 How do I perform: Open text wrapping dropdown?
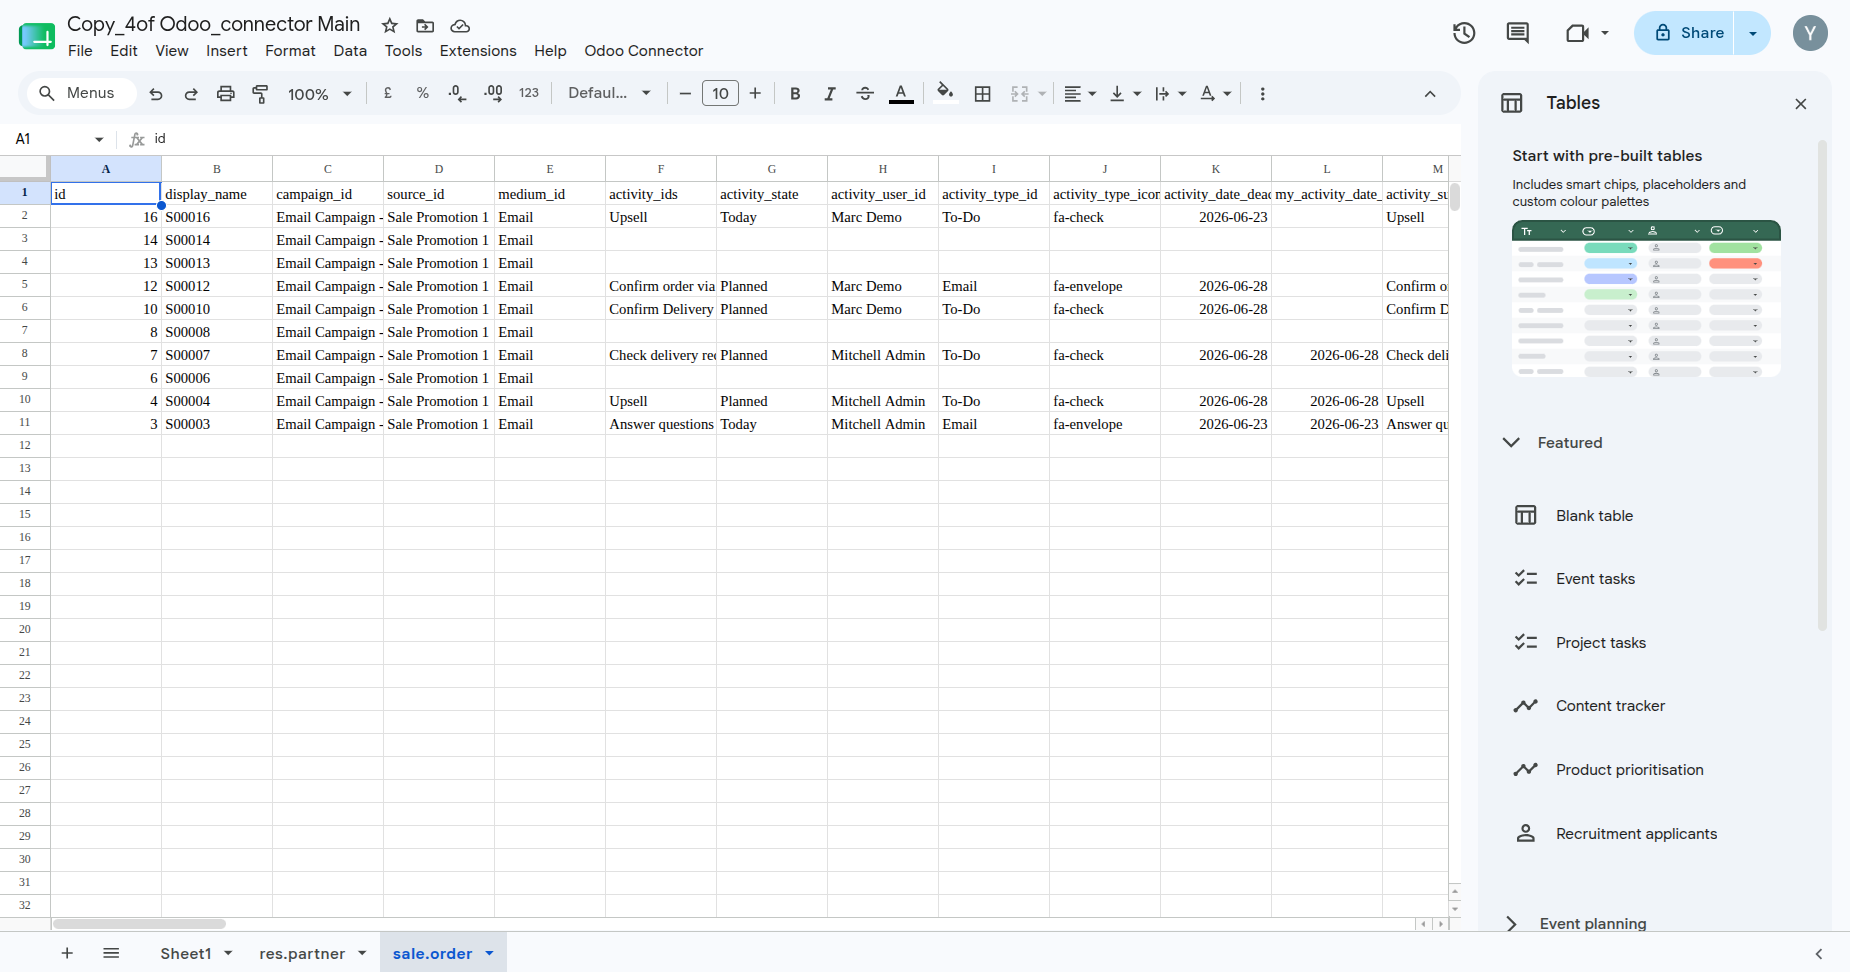tap(1170, 93)
